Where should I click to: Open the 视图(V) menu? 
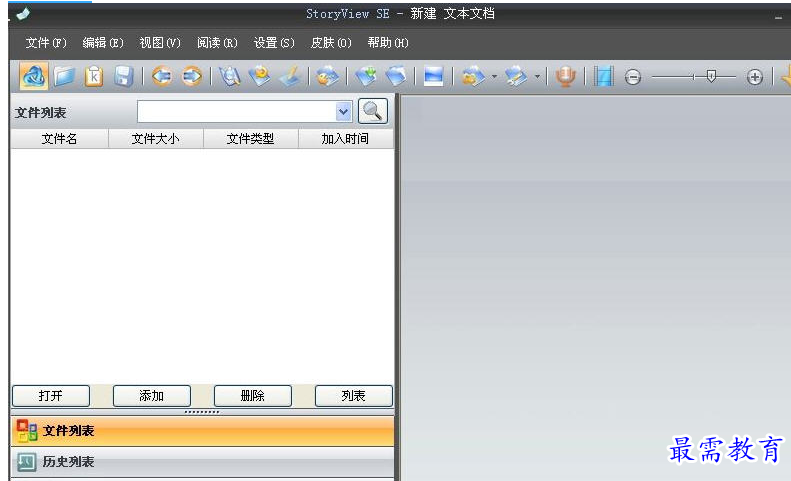(x=160, y=43)
